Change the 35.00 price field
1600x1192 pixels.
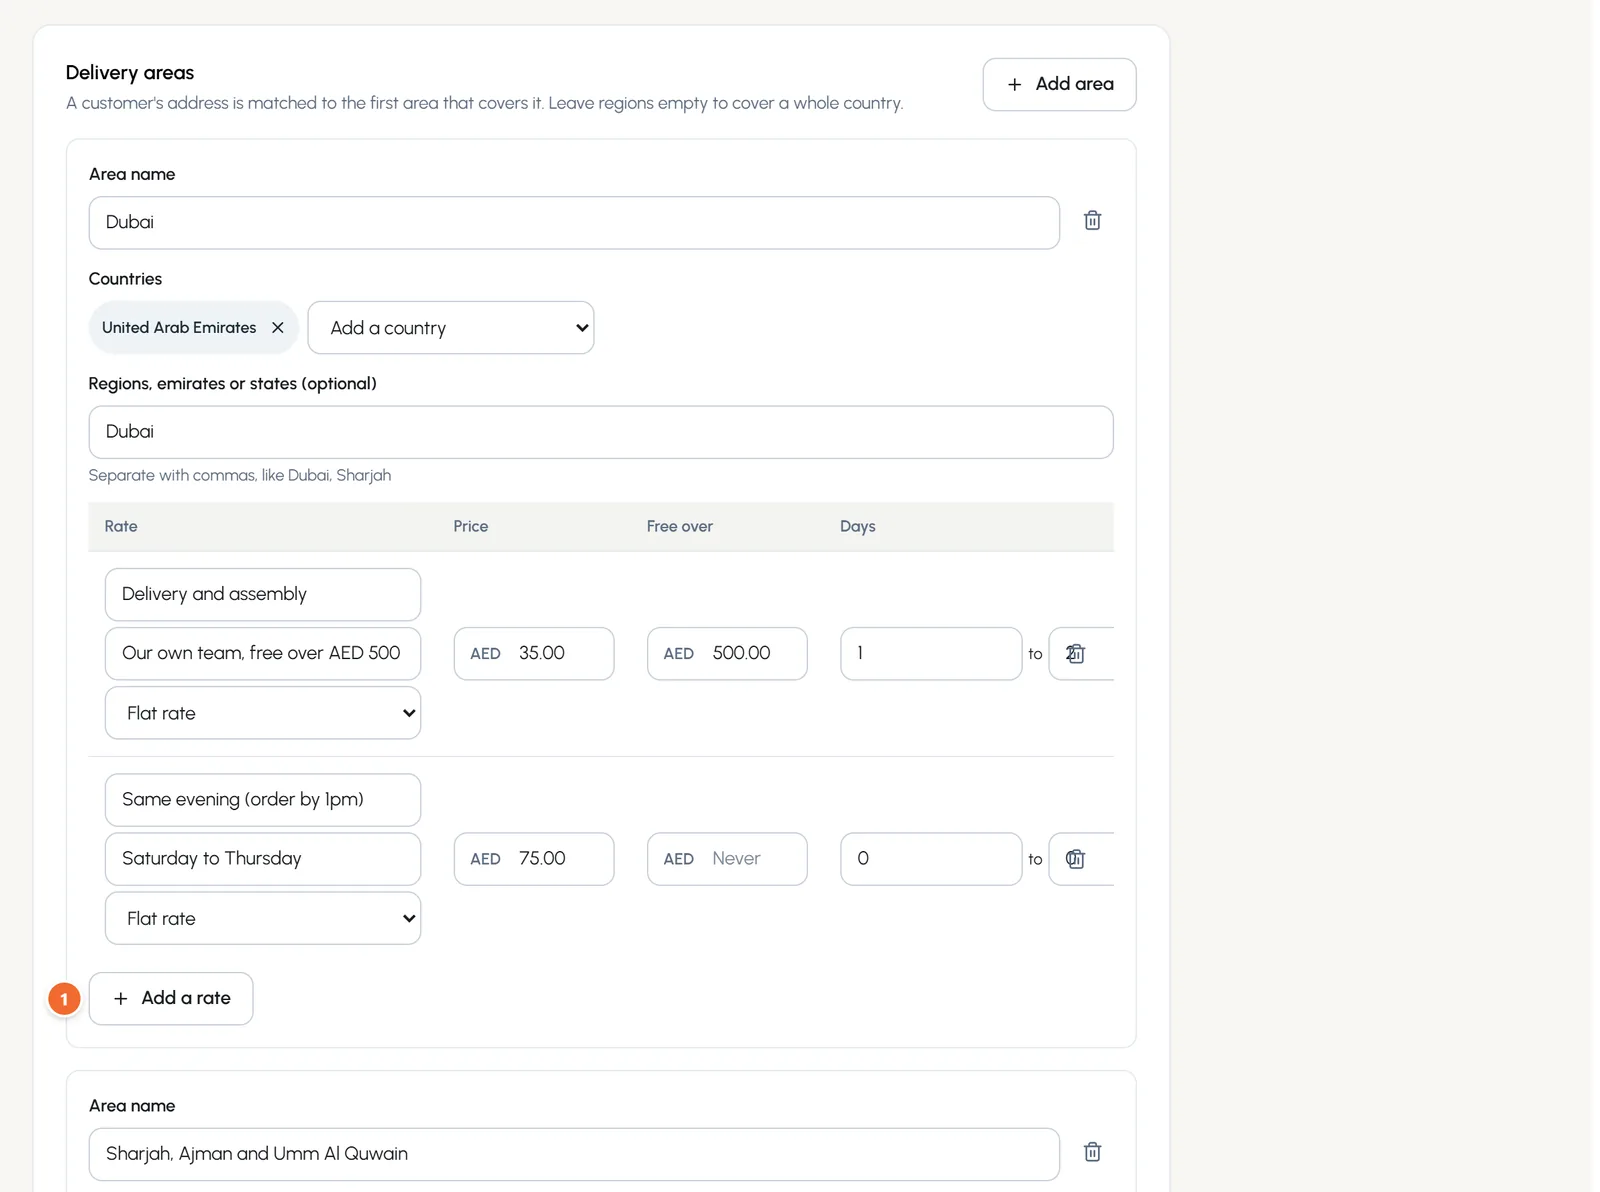coord(534,653)
